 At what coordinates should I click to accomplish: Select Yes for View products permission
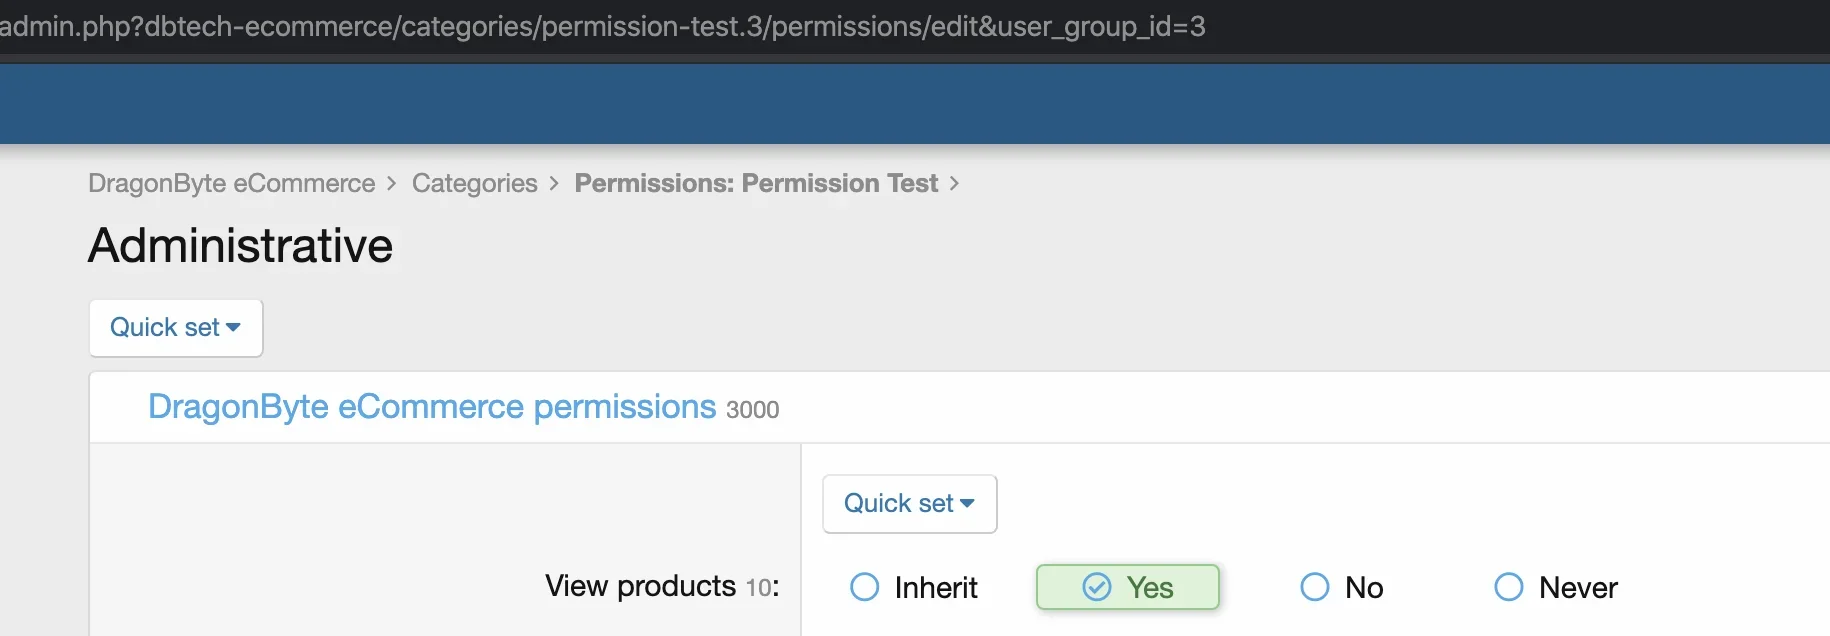click(x=1127, y=587)
